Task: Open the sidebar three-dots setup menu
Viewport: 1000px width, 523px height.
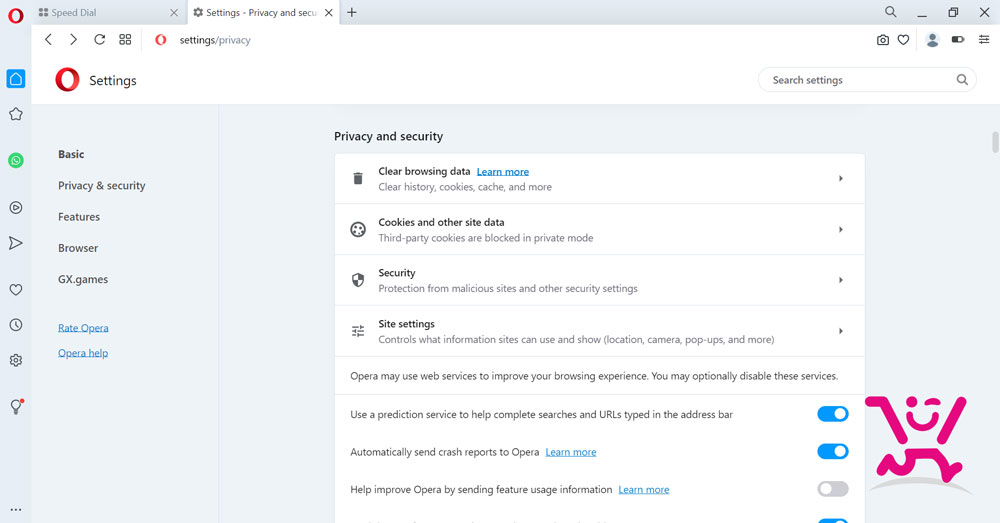Action: click(x=16, y=510)
